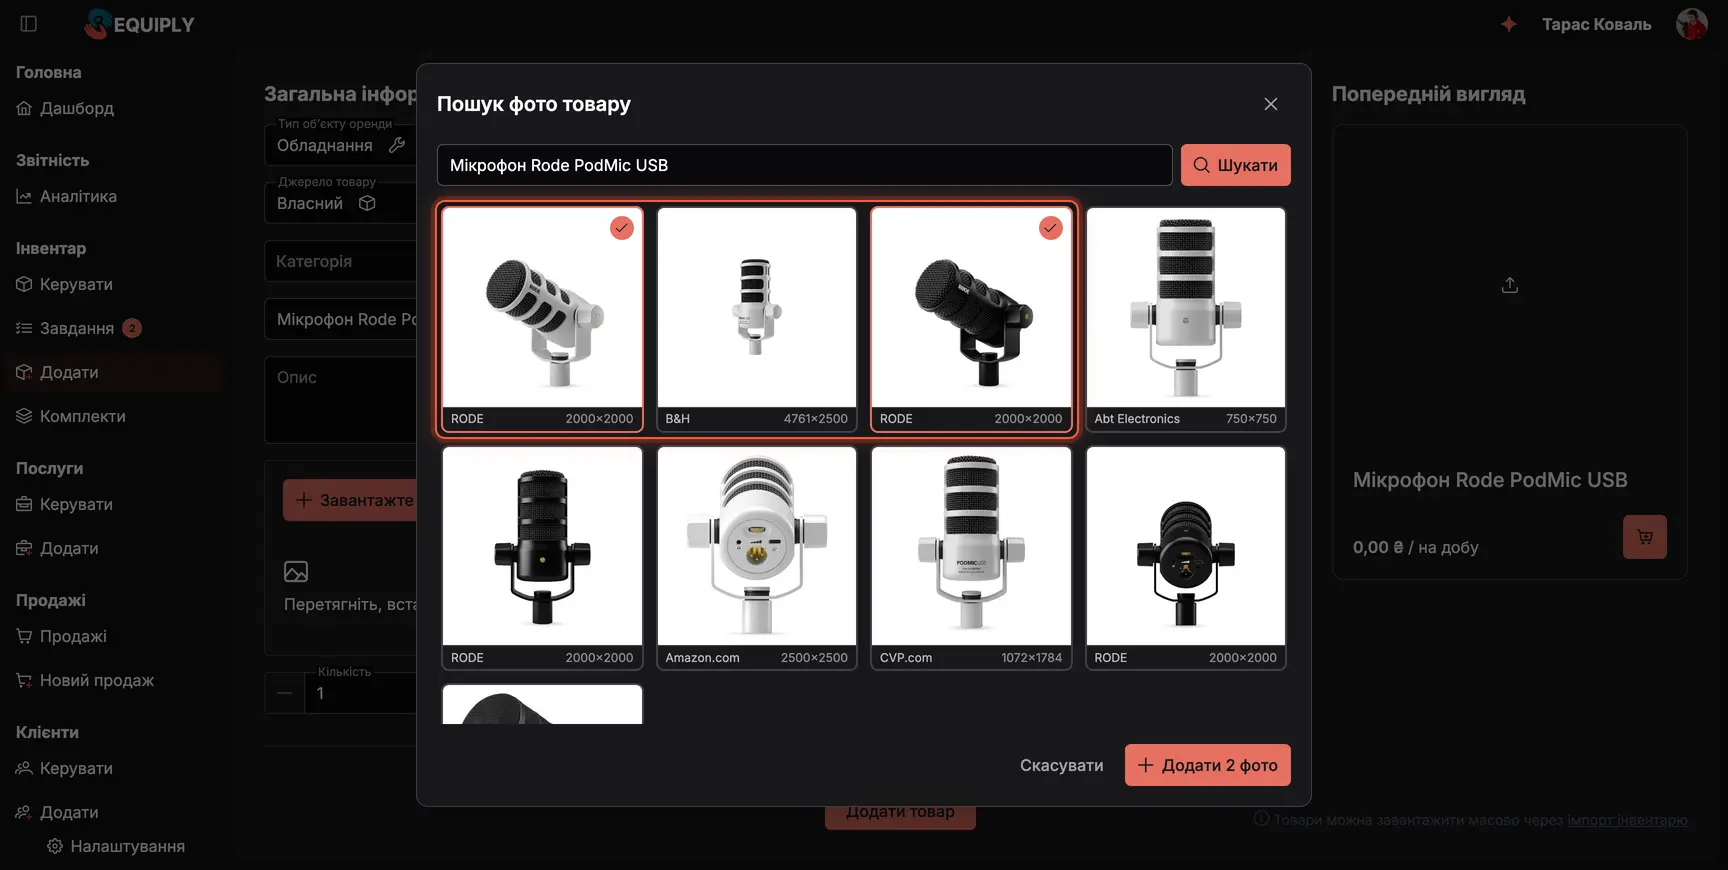This screenshot has height=870, width=1728.
Task: Cancel with the Скасувати button
Action: point(1062,765)
